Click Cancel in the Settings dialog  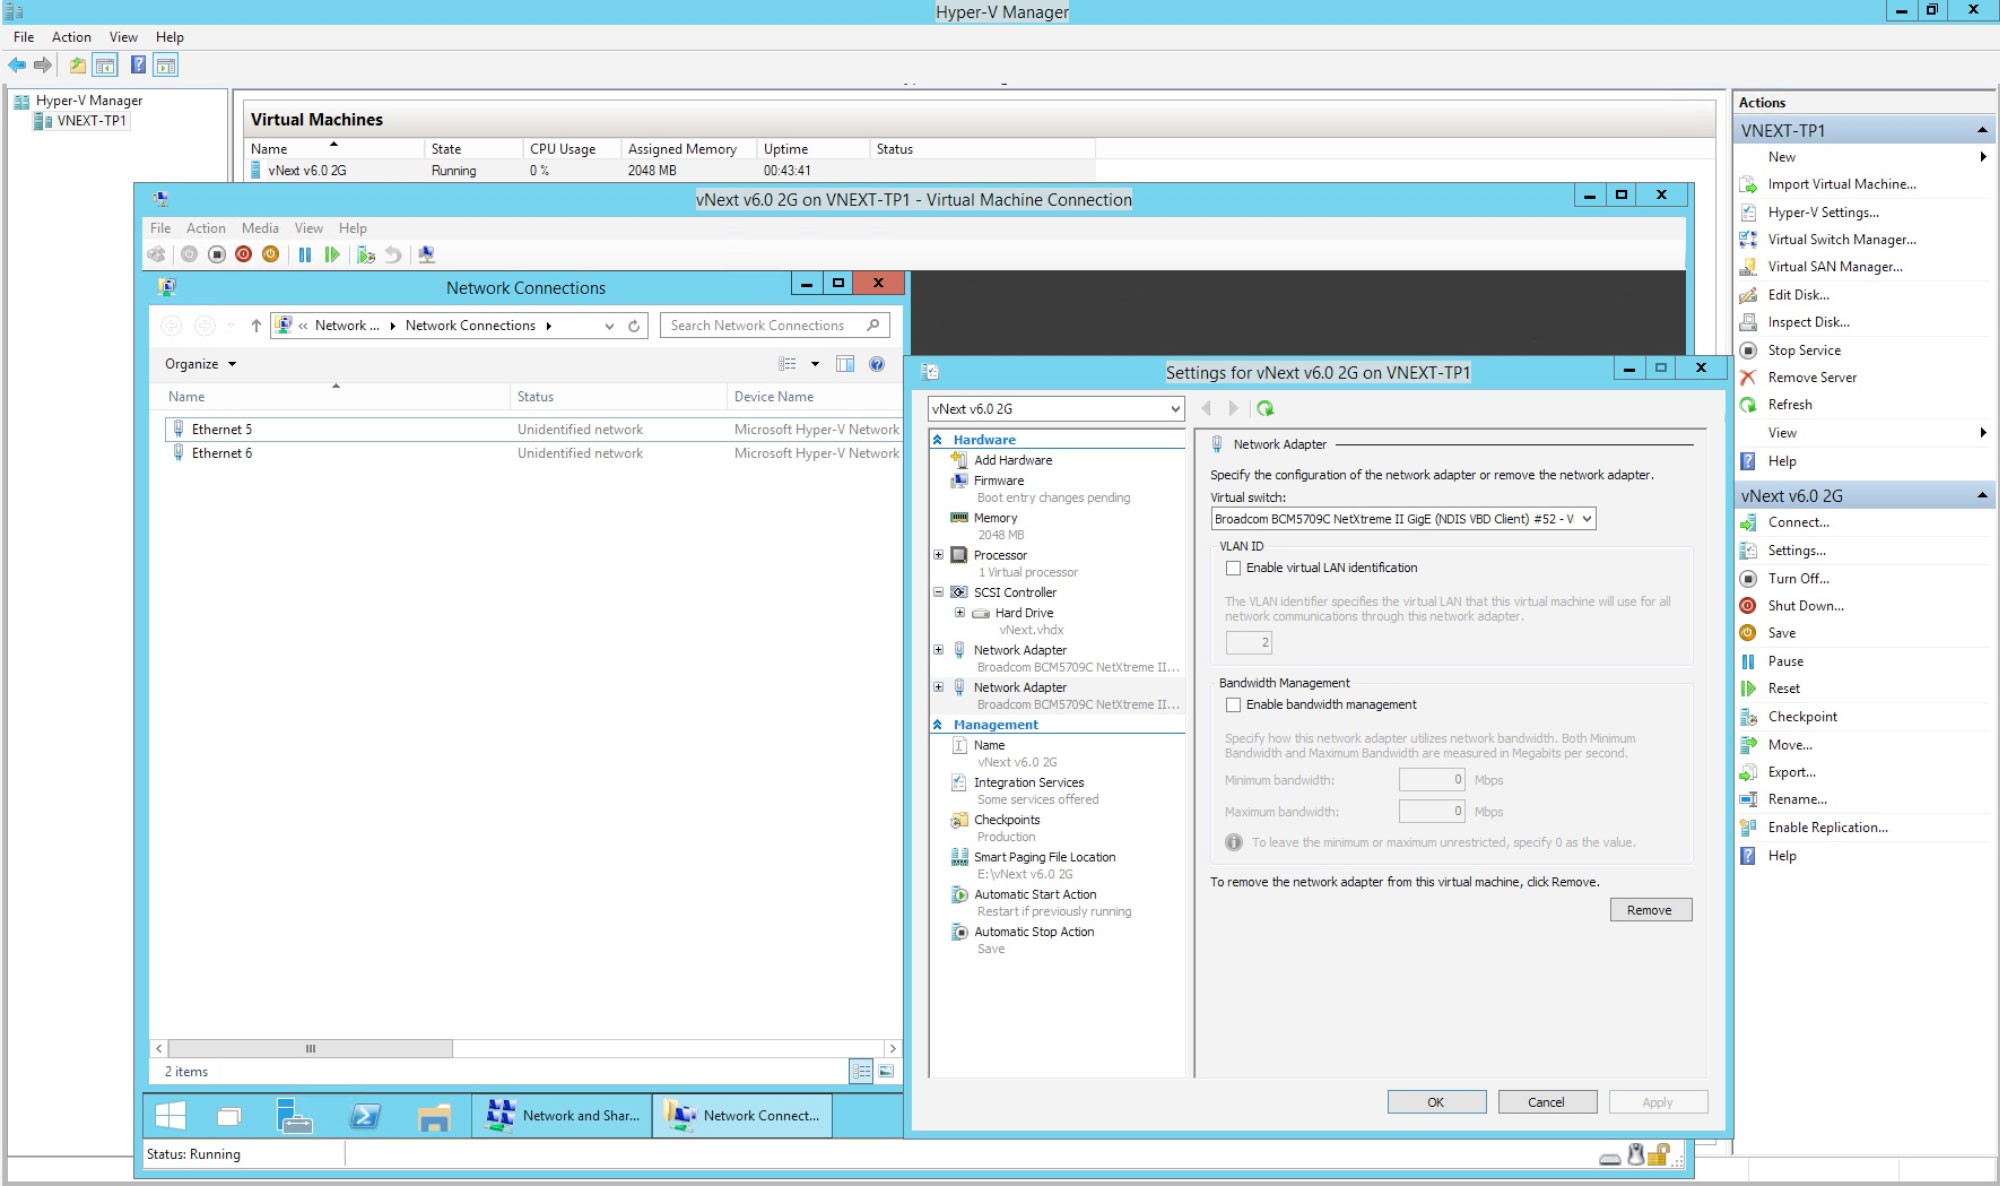[x=1546, y=1102]
